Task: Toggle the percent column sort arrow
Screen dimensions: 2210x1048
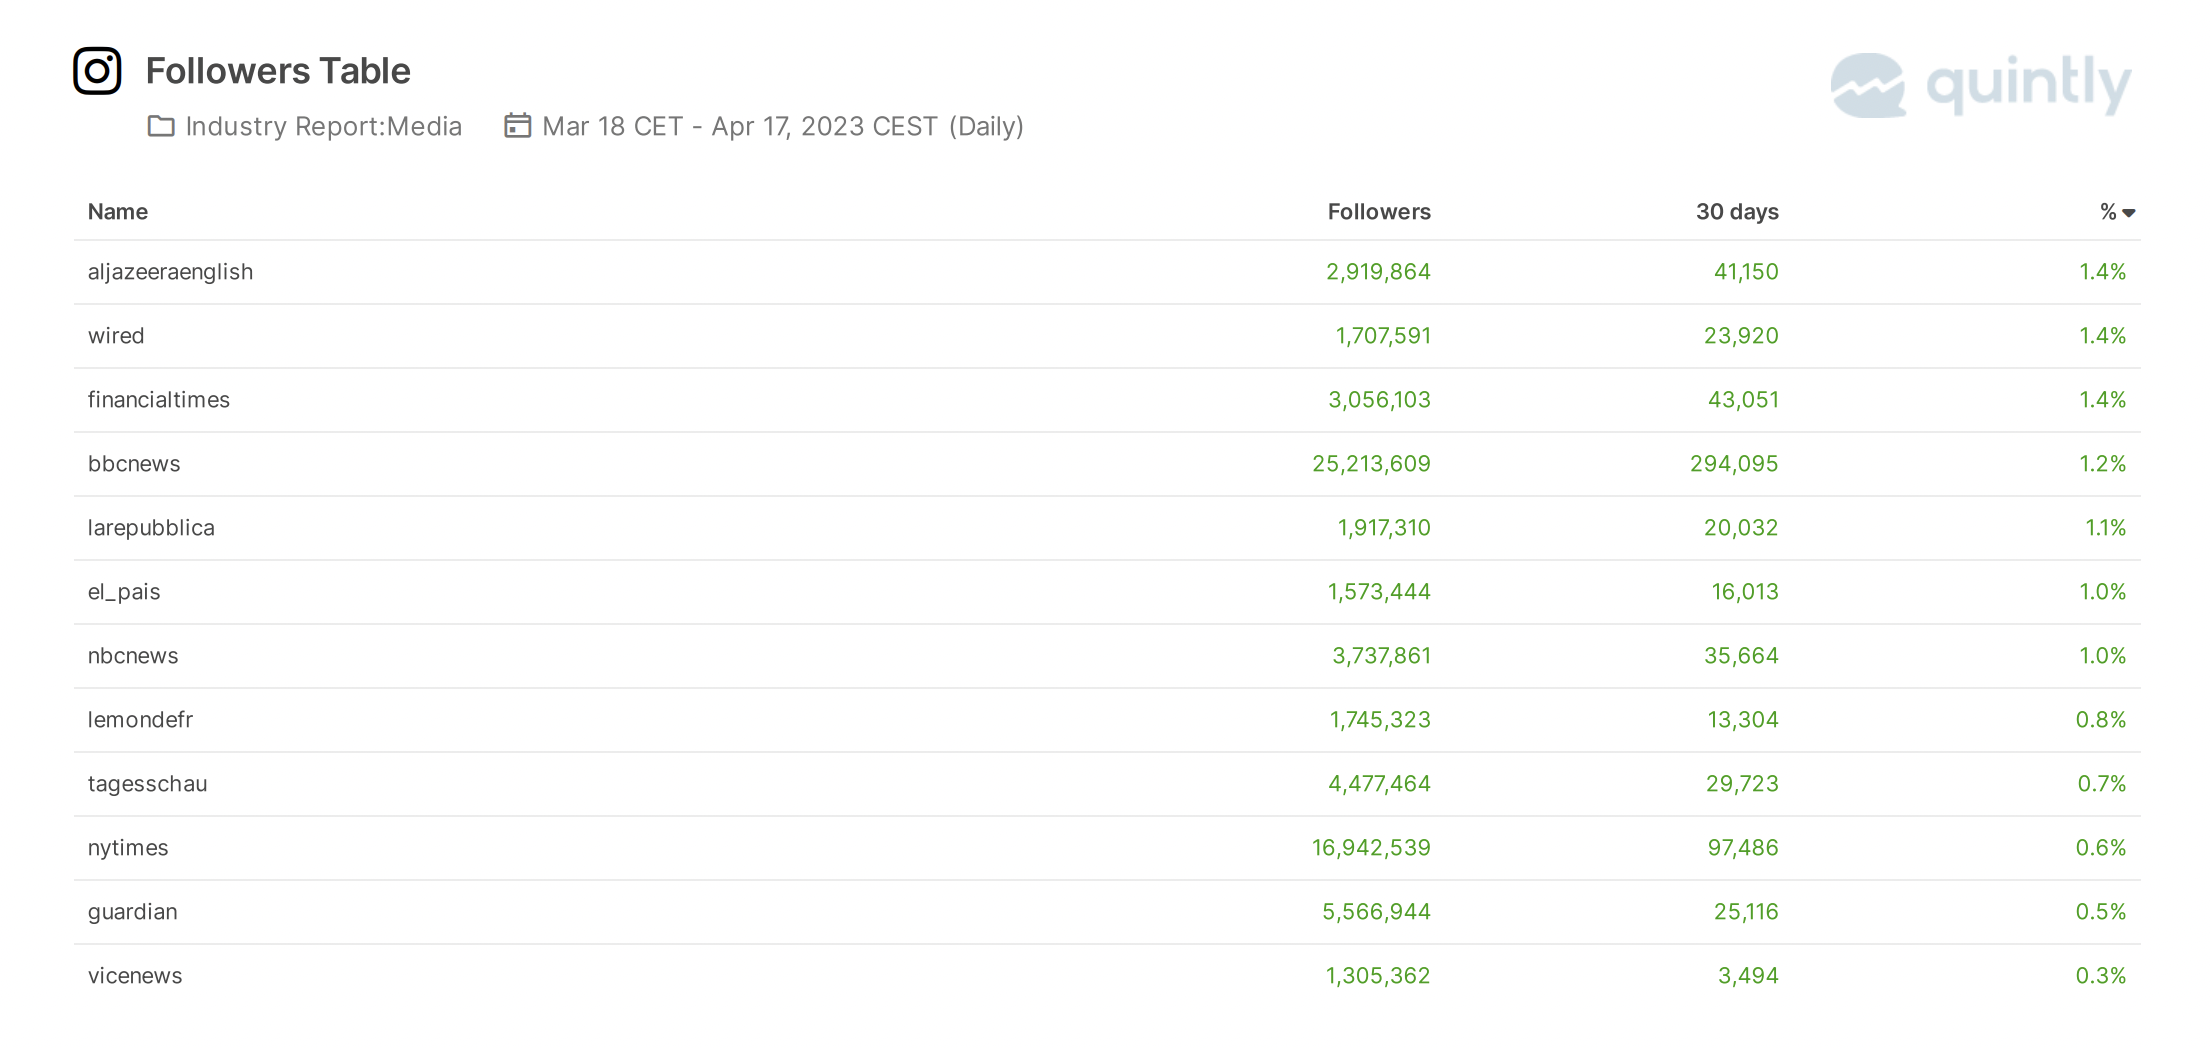Action: (x=2128, y=213)
